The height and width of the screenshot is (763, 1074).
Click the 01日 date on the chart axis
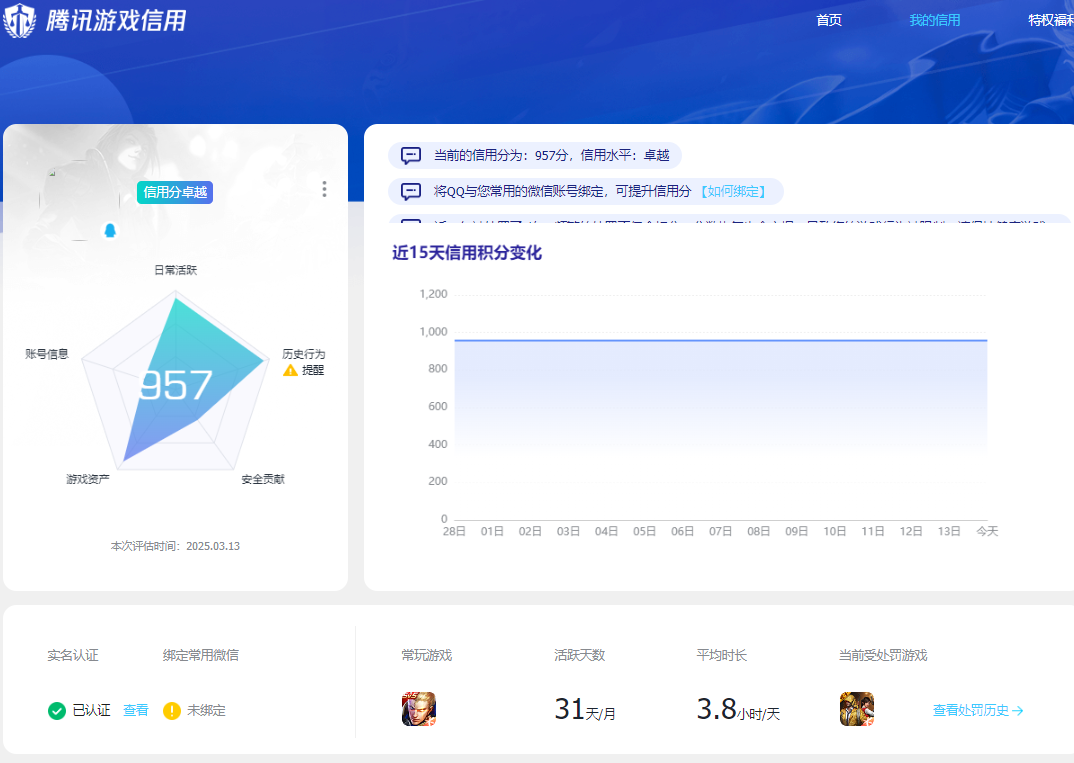click(x=492, y=531)
